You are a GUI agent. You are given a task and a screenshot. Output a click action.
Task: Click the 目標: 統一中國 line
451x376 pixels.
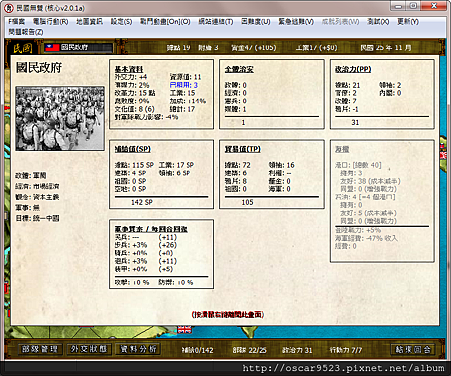pos(37,218)
